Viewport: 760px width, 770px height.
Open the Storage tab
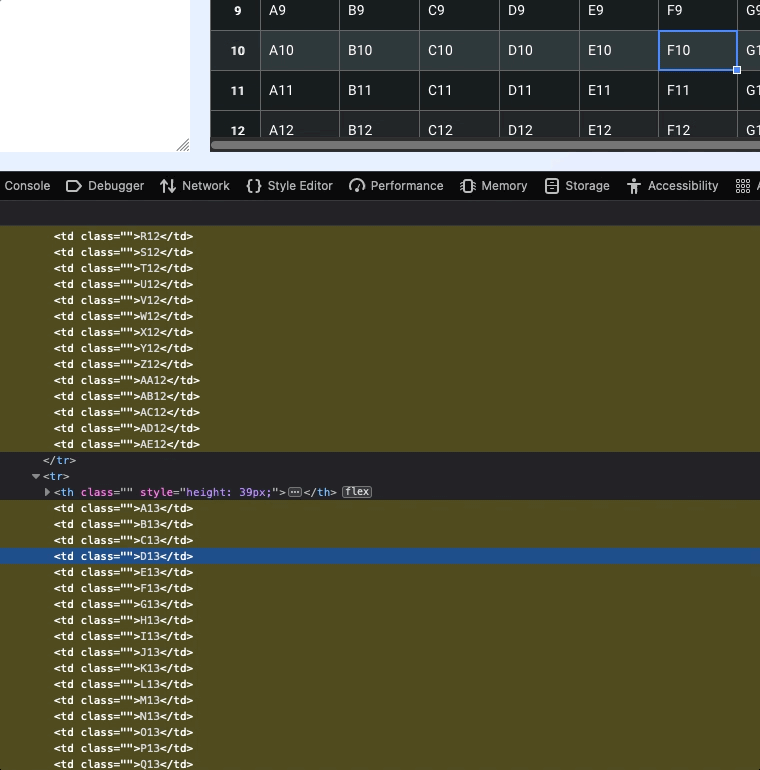pyautogui.click(x=577, y=186)
